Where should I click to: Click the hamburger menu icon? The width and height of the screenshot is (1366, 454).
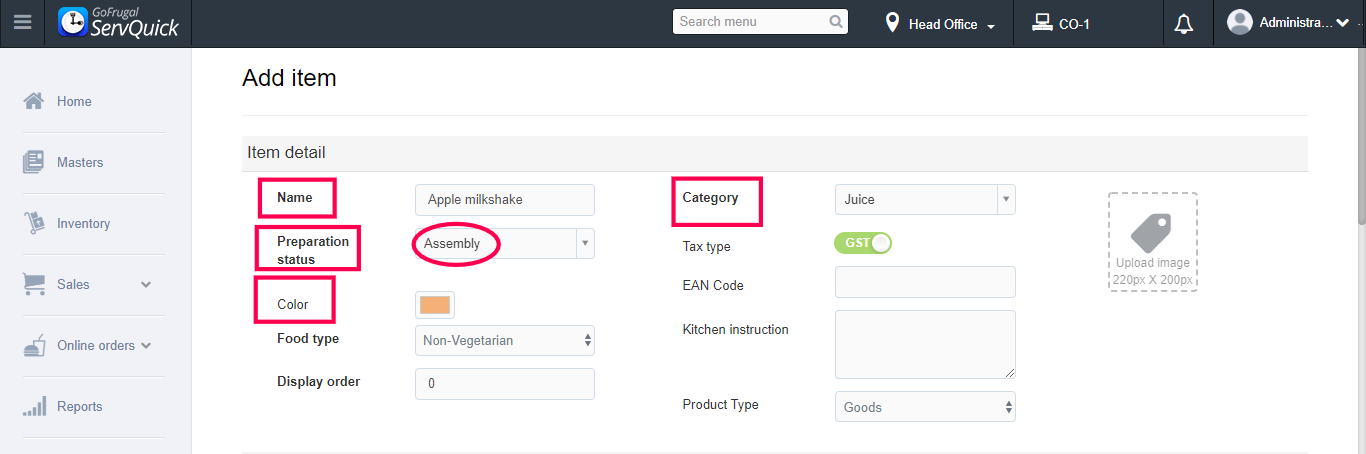point(22,23)
